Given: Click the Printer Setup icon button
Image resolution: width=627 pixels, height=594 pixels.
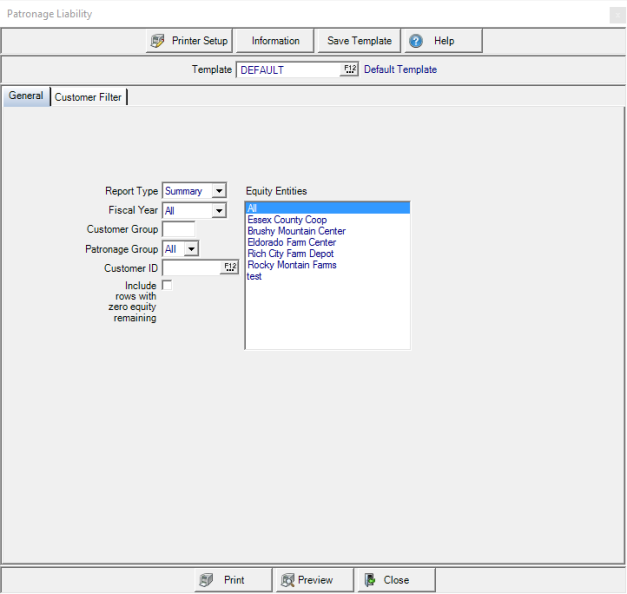Looking at the screenshot, I should [x=158, y=41].
